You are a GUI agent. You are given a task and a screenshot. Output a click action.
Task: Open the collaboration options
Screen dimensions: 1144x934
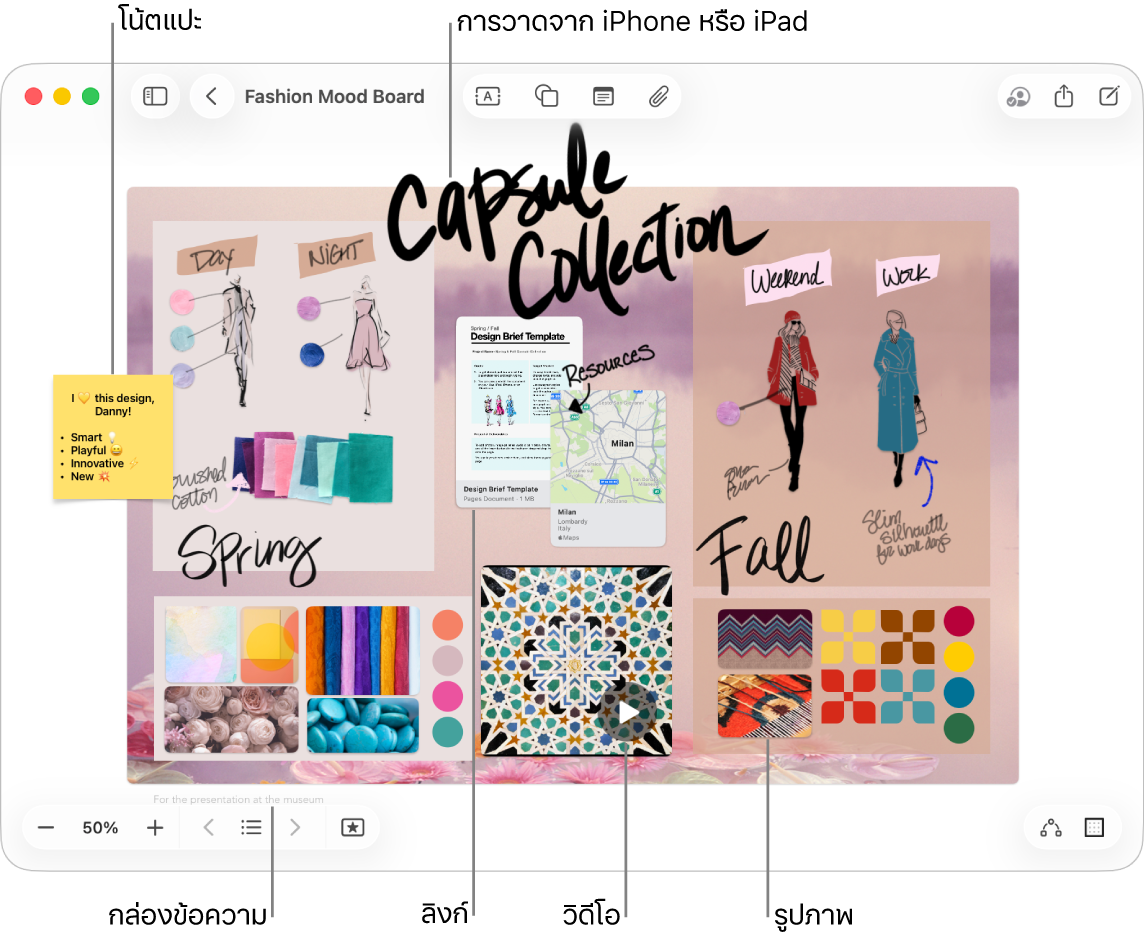pos(1019,96)
